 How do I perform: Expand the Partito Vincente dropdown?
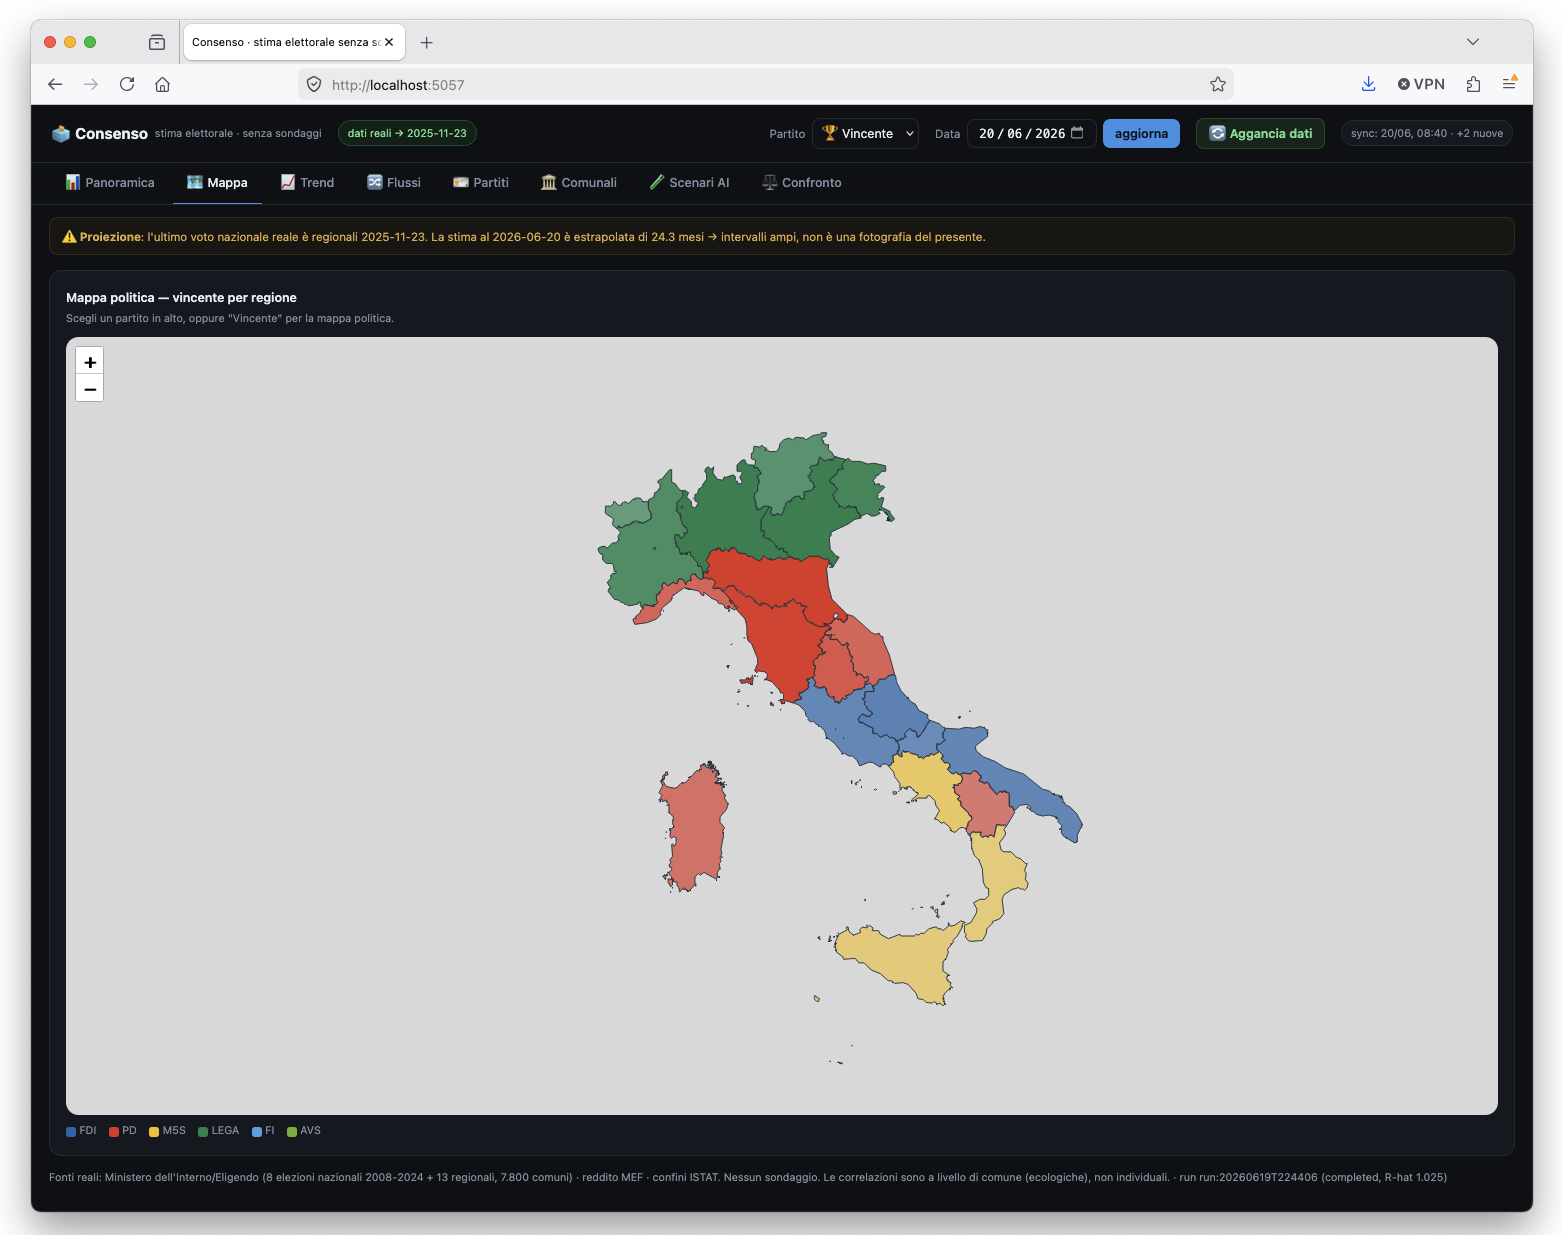pos(866,134)
